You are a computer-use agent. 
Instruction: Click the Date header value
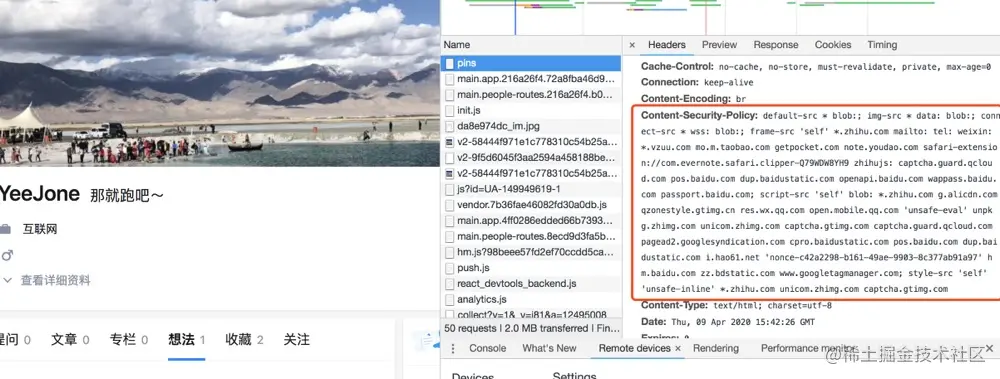tap(742, 322)
